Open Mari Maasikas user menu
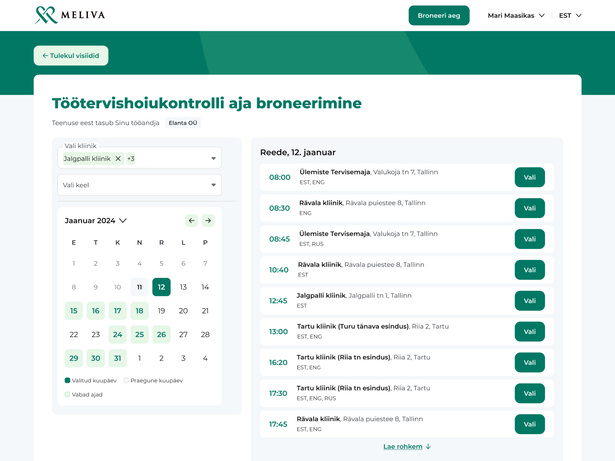615x461 pixels. point(516,16)
